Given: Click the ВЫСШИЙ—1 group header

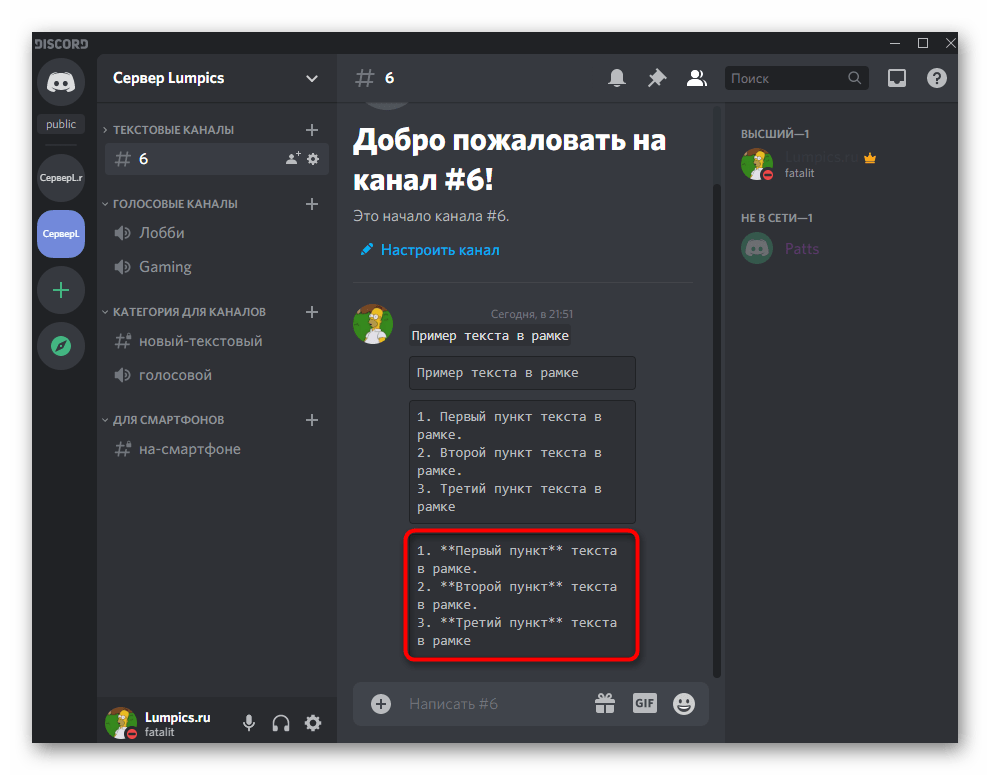Looking at the screenshot, I should point(775,134).
